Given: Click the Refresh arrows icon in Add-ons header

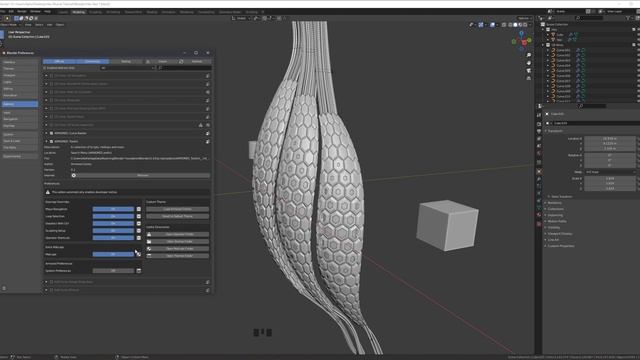Looking at the screenshot, I should point(181,61).
